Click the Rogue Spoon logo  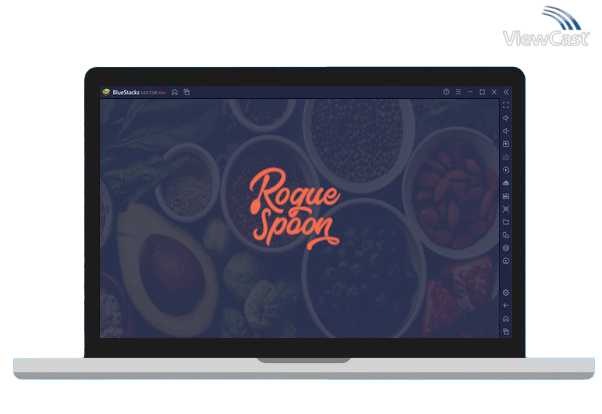(x=294, y=208)
